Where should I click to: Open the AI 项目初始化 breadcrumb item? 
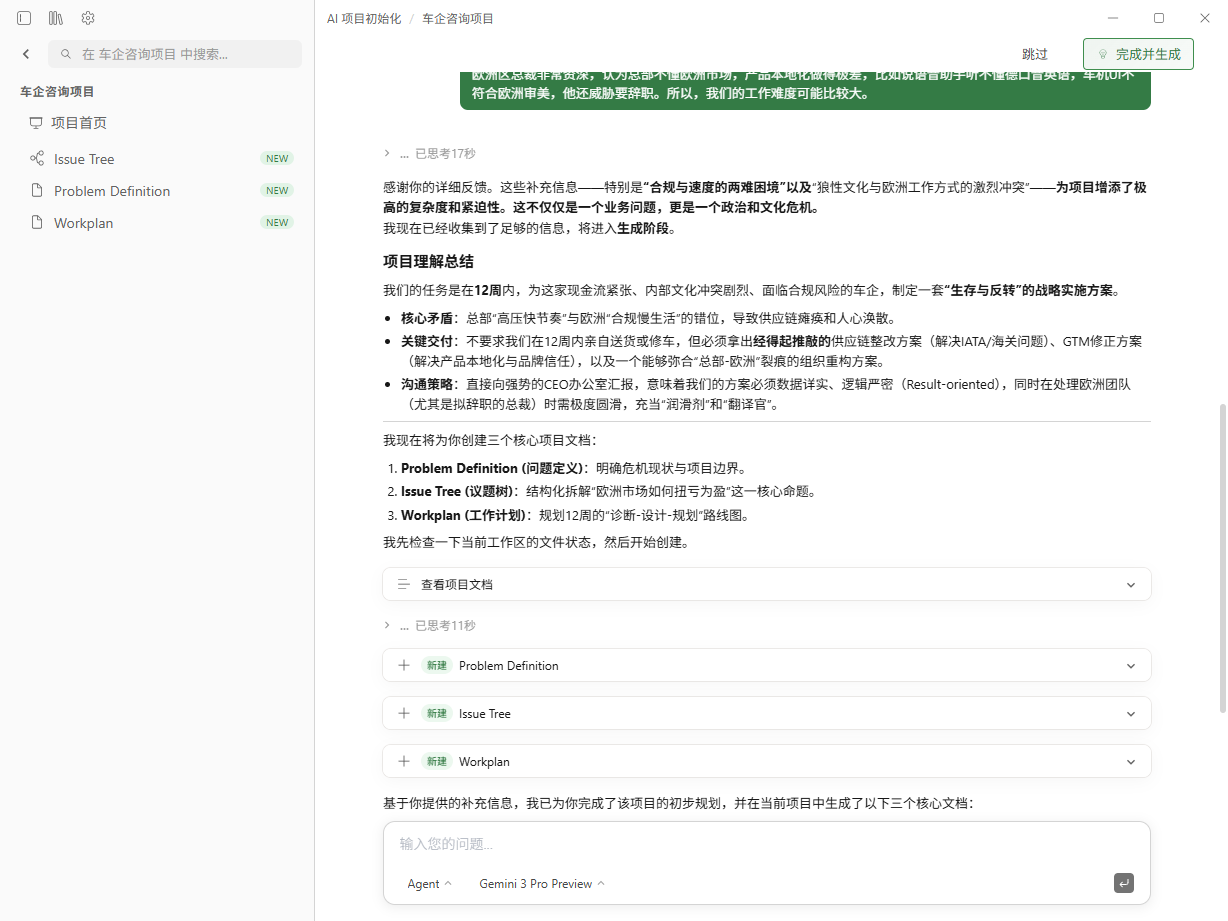click(x=359, y=17)
